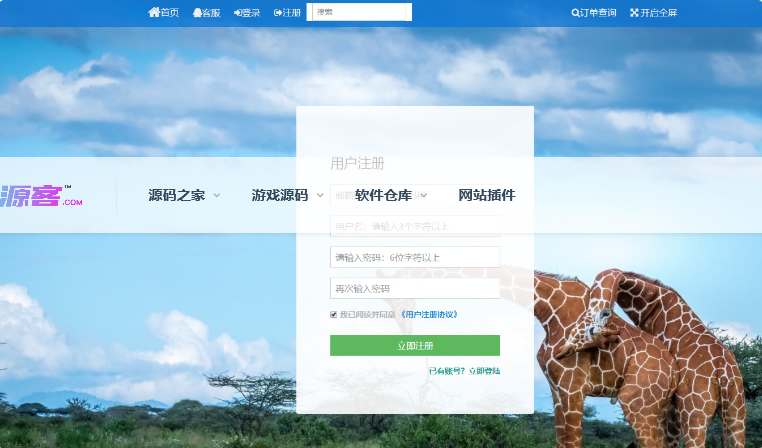The image size is (762, 448).
Task: Click the order query magnifier icon
Action: pos(575,13)
